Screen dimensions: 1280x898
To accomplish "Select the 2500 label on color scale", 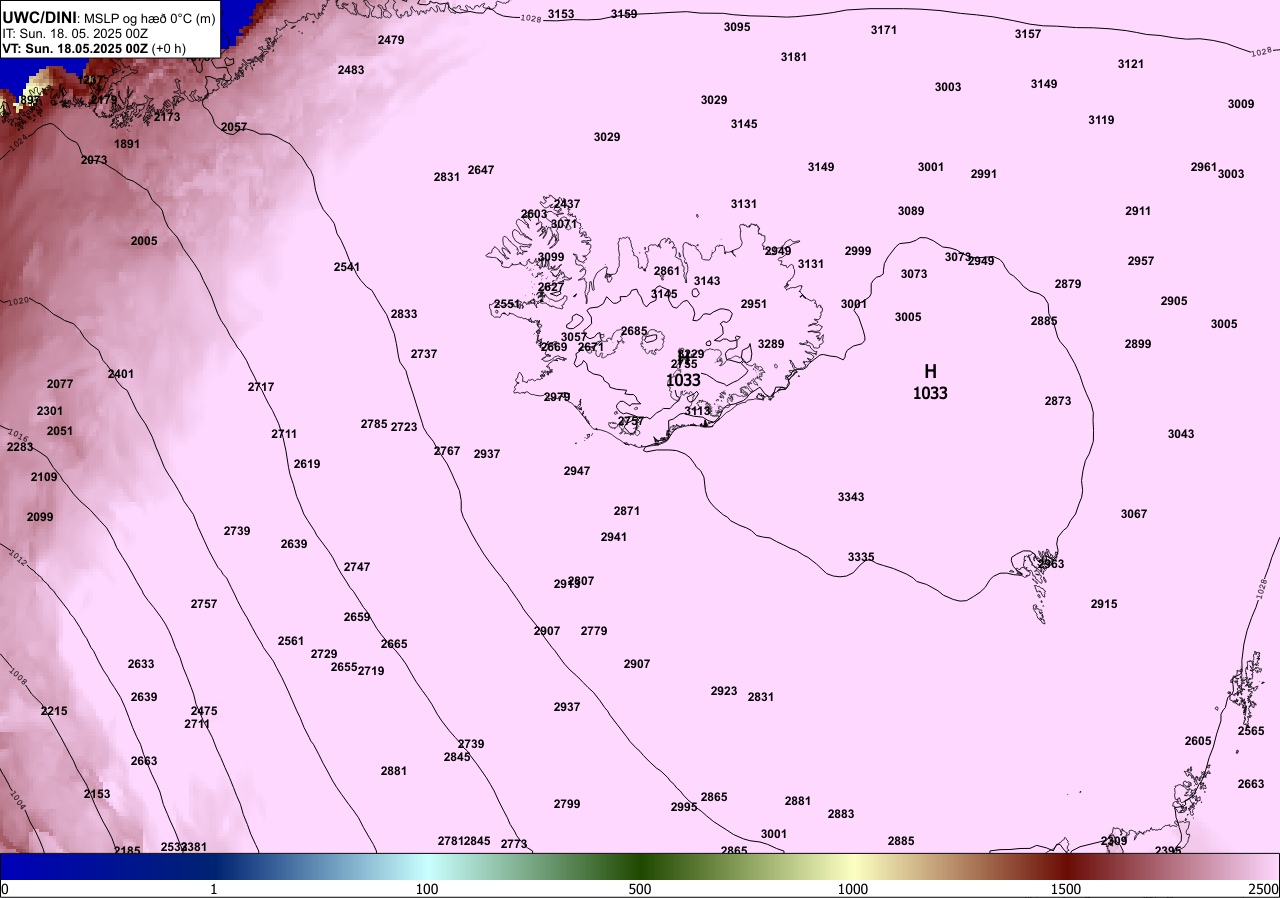I will point(1264,889).
